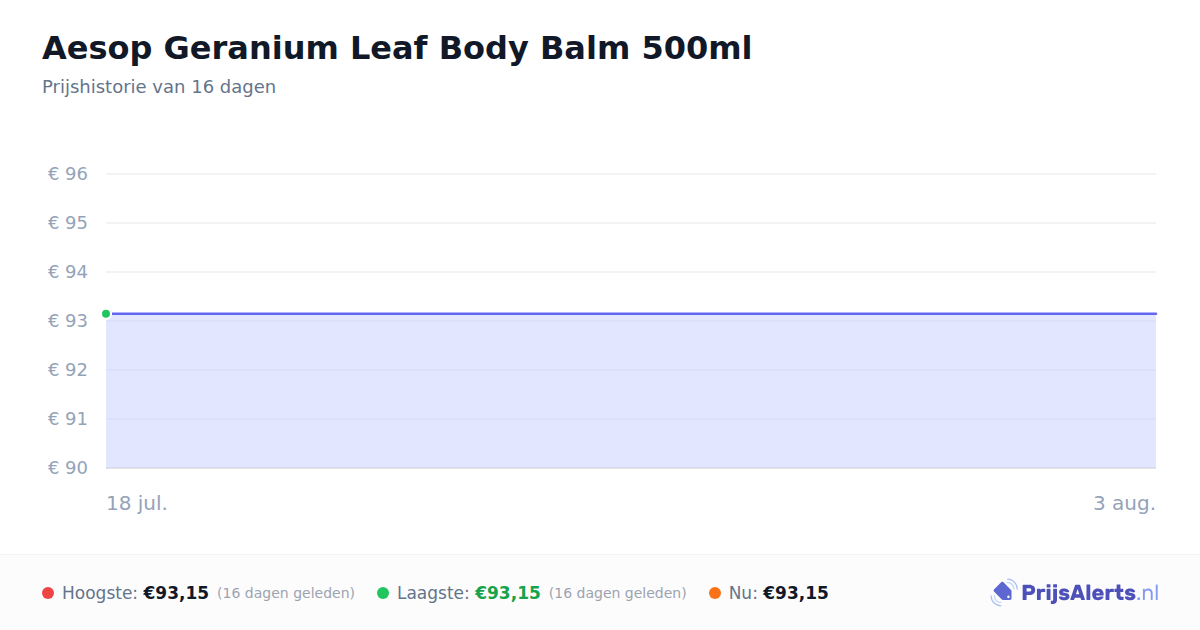Click the Nu current price €93,15
The image size is (1200, 630).
click(x=796, y=593)
